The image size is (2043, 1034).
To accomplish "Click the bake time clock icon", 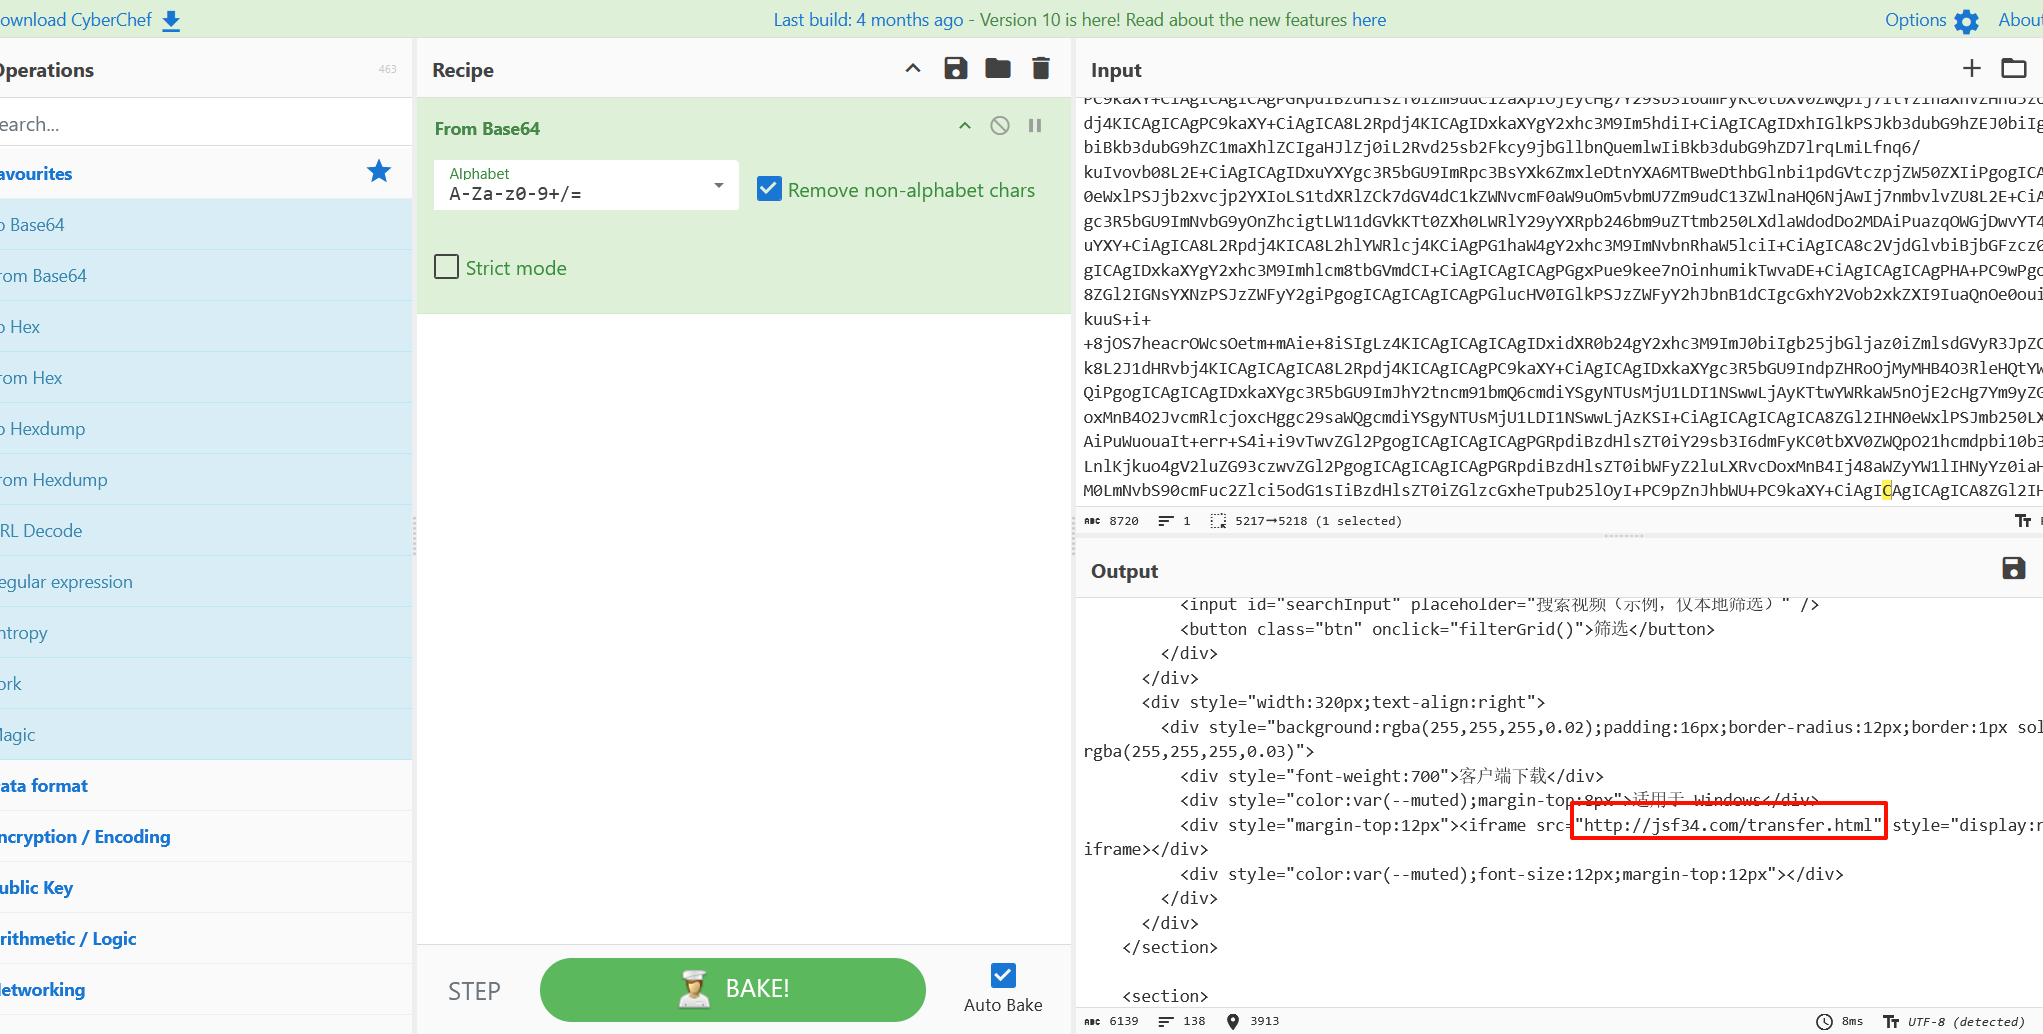I will tap(1825, 1021).
